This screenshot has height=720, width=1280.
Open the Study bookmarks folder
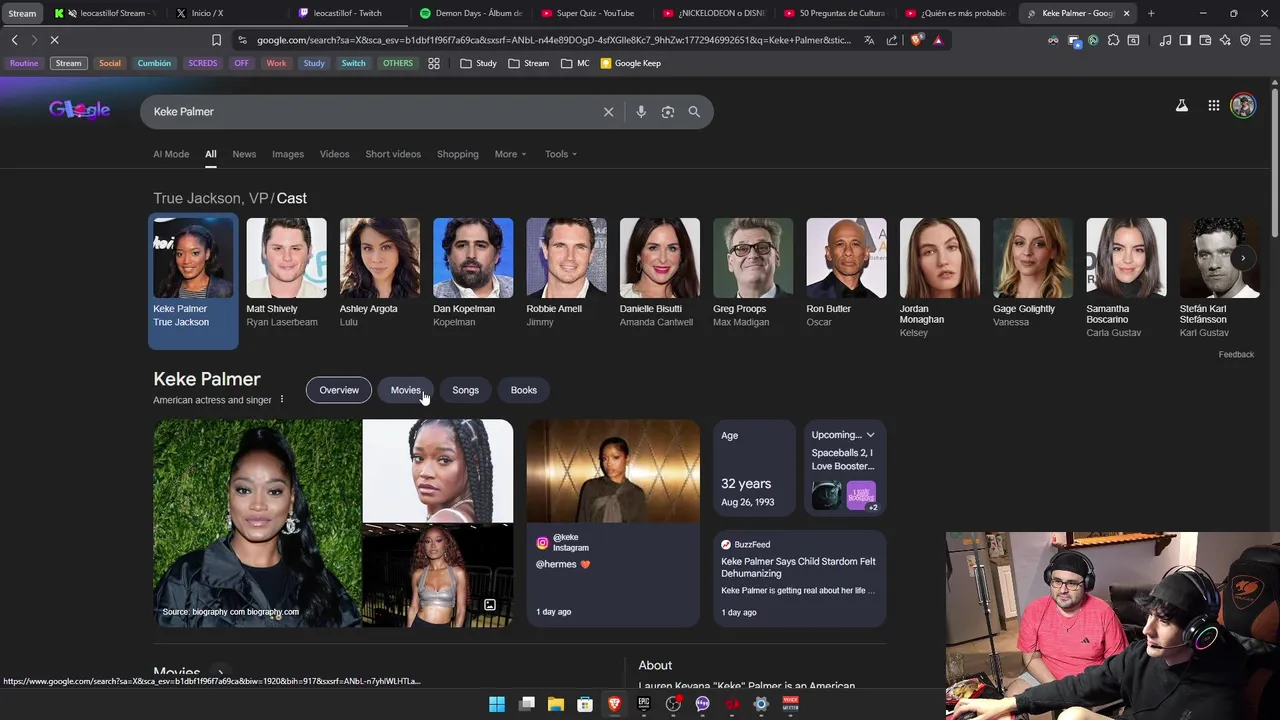click(478, 63)
